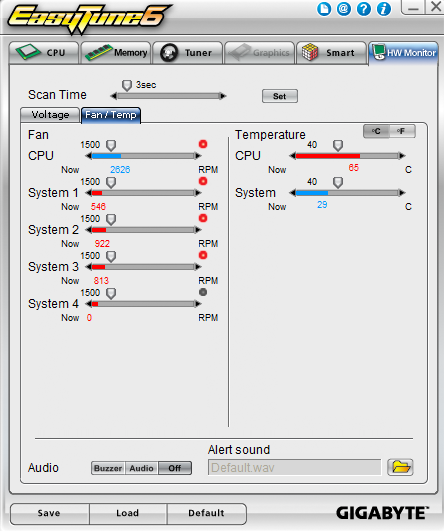The image size is (444, 531).
Task: Toggle System 3 fan alert indicator
Action: (x=203, y=255)
